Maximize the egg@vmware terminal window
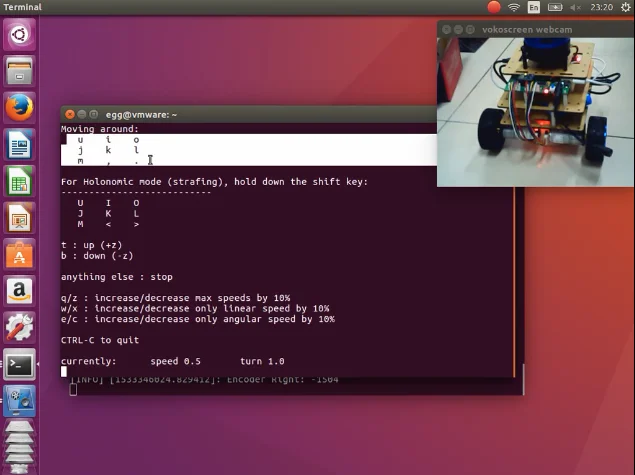Viewport: 635px width, 475px height. pos(94,115)
